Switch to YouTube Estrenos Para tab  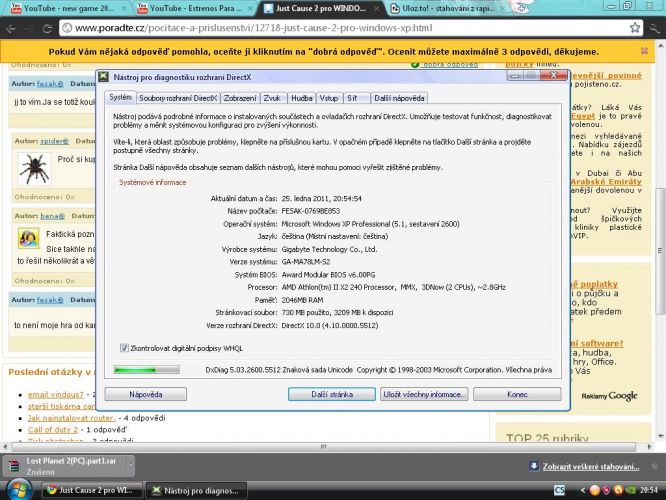[x=194, y=8]
